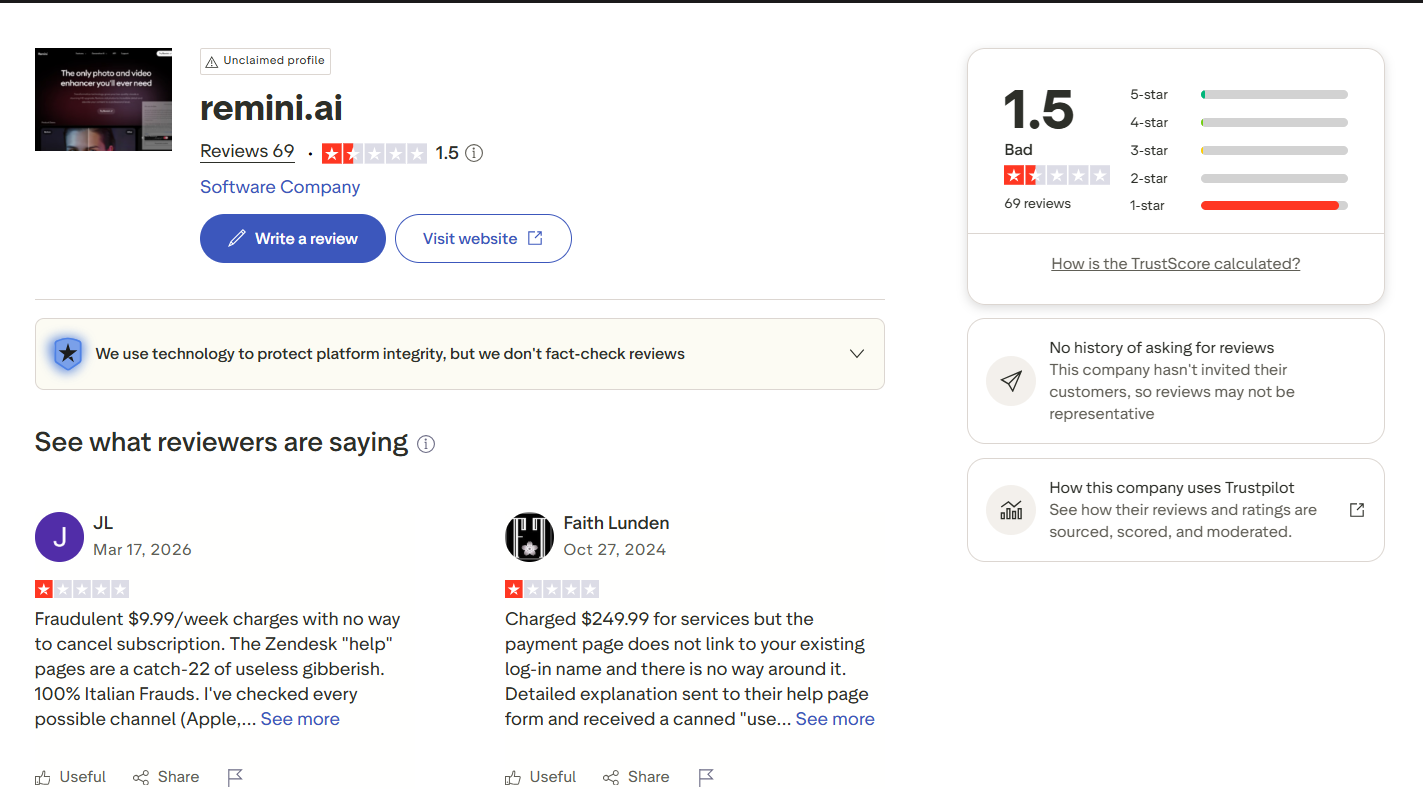Screen dimensions: 1423x789
Task: Mark JL's review as Useful
Action: coord(70,777)
